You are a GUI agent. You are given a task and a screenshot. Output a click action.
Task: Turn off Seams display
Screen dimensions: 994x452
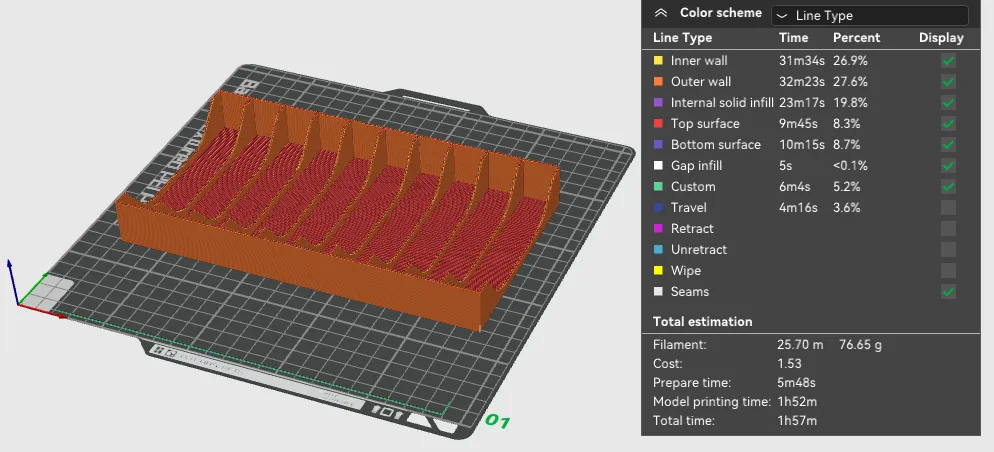(948, 292)
